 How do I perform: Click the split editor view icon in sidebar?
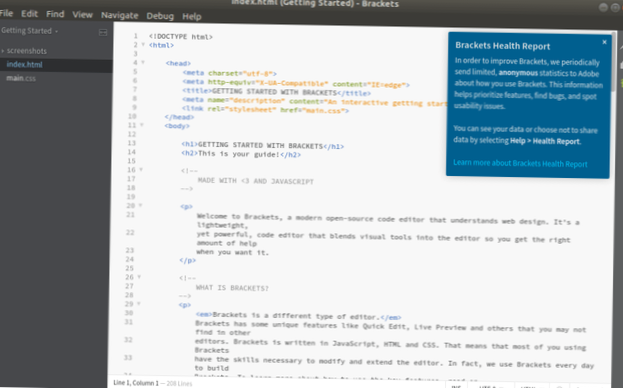[x=103, y=33]
